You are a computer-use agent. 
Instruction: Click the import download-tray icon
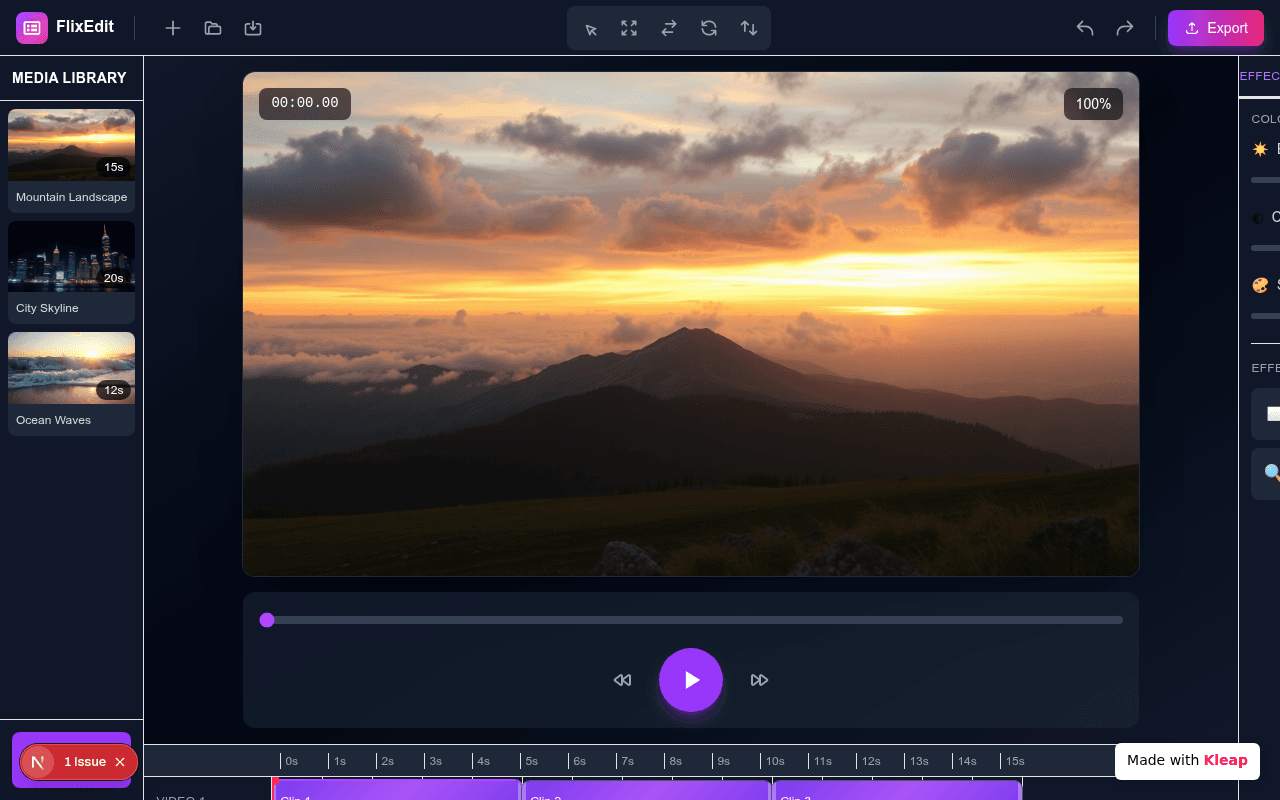click(253, 28)
